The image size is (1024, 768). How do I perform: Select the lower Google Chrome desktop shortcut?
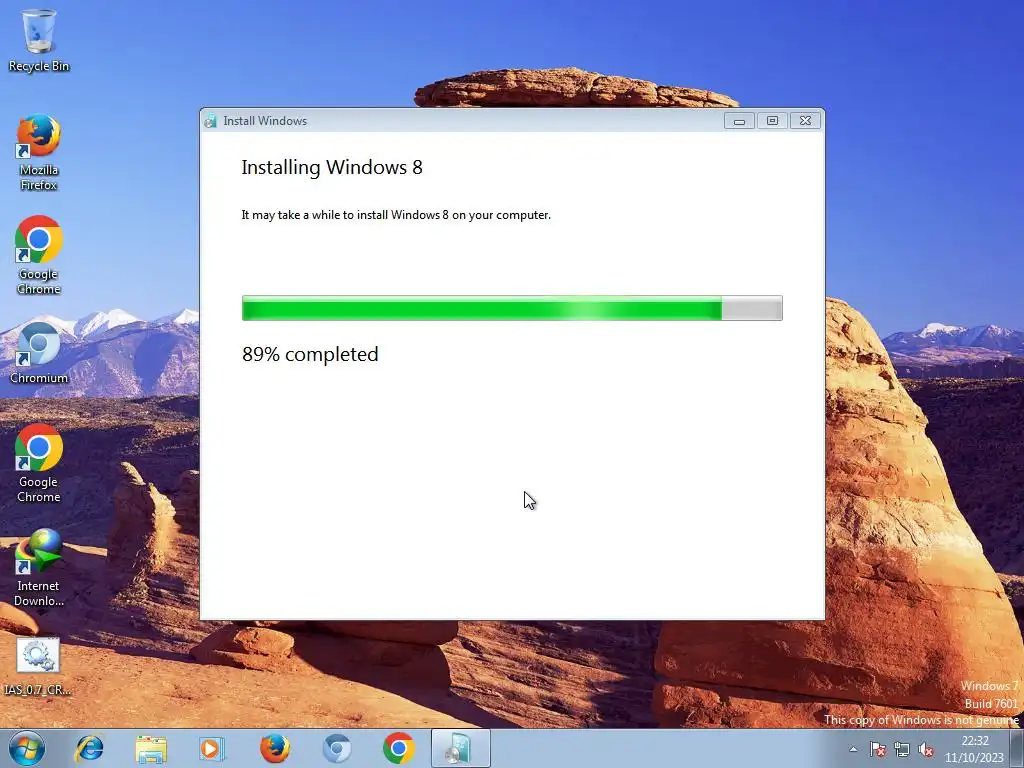pos(39,463)
